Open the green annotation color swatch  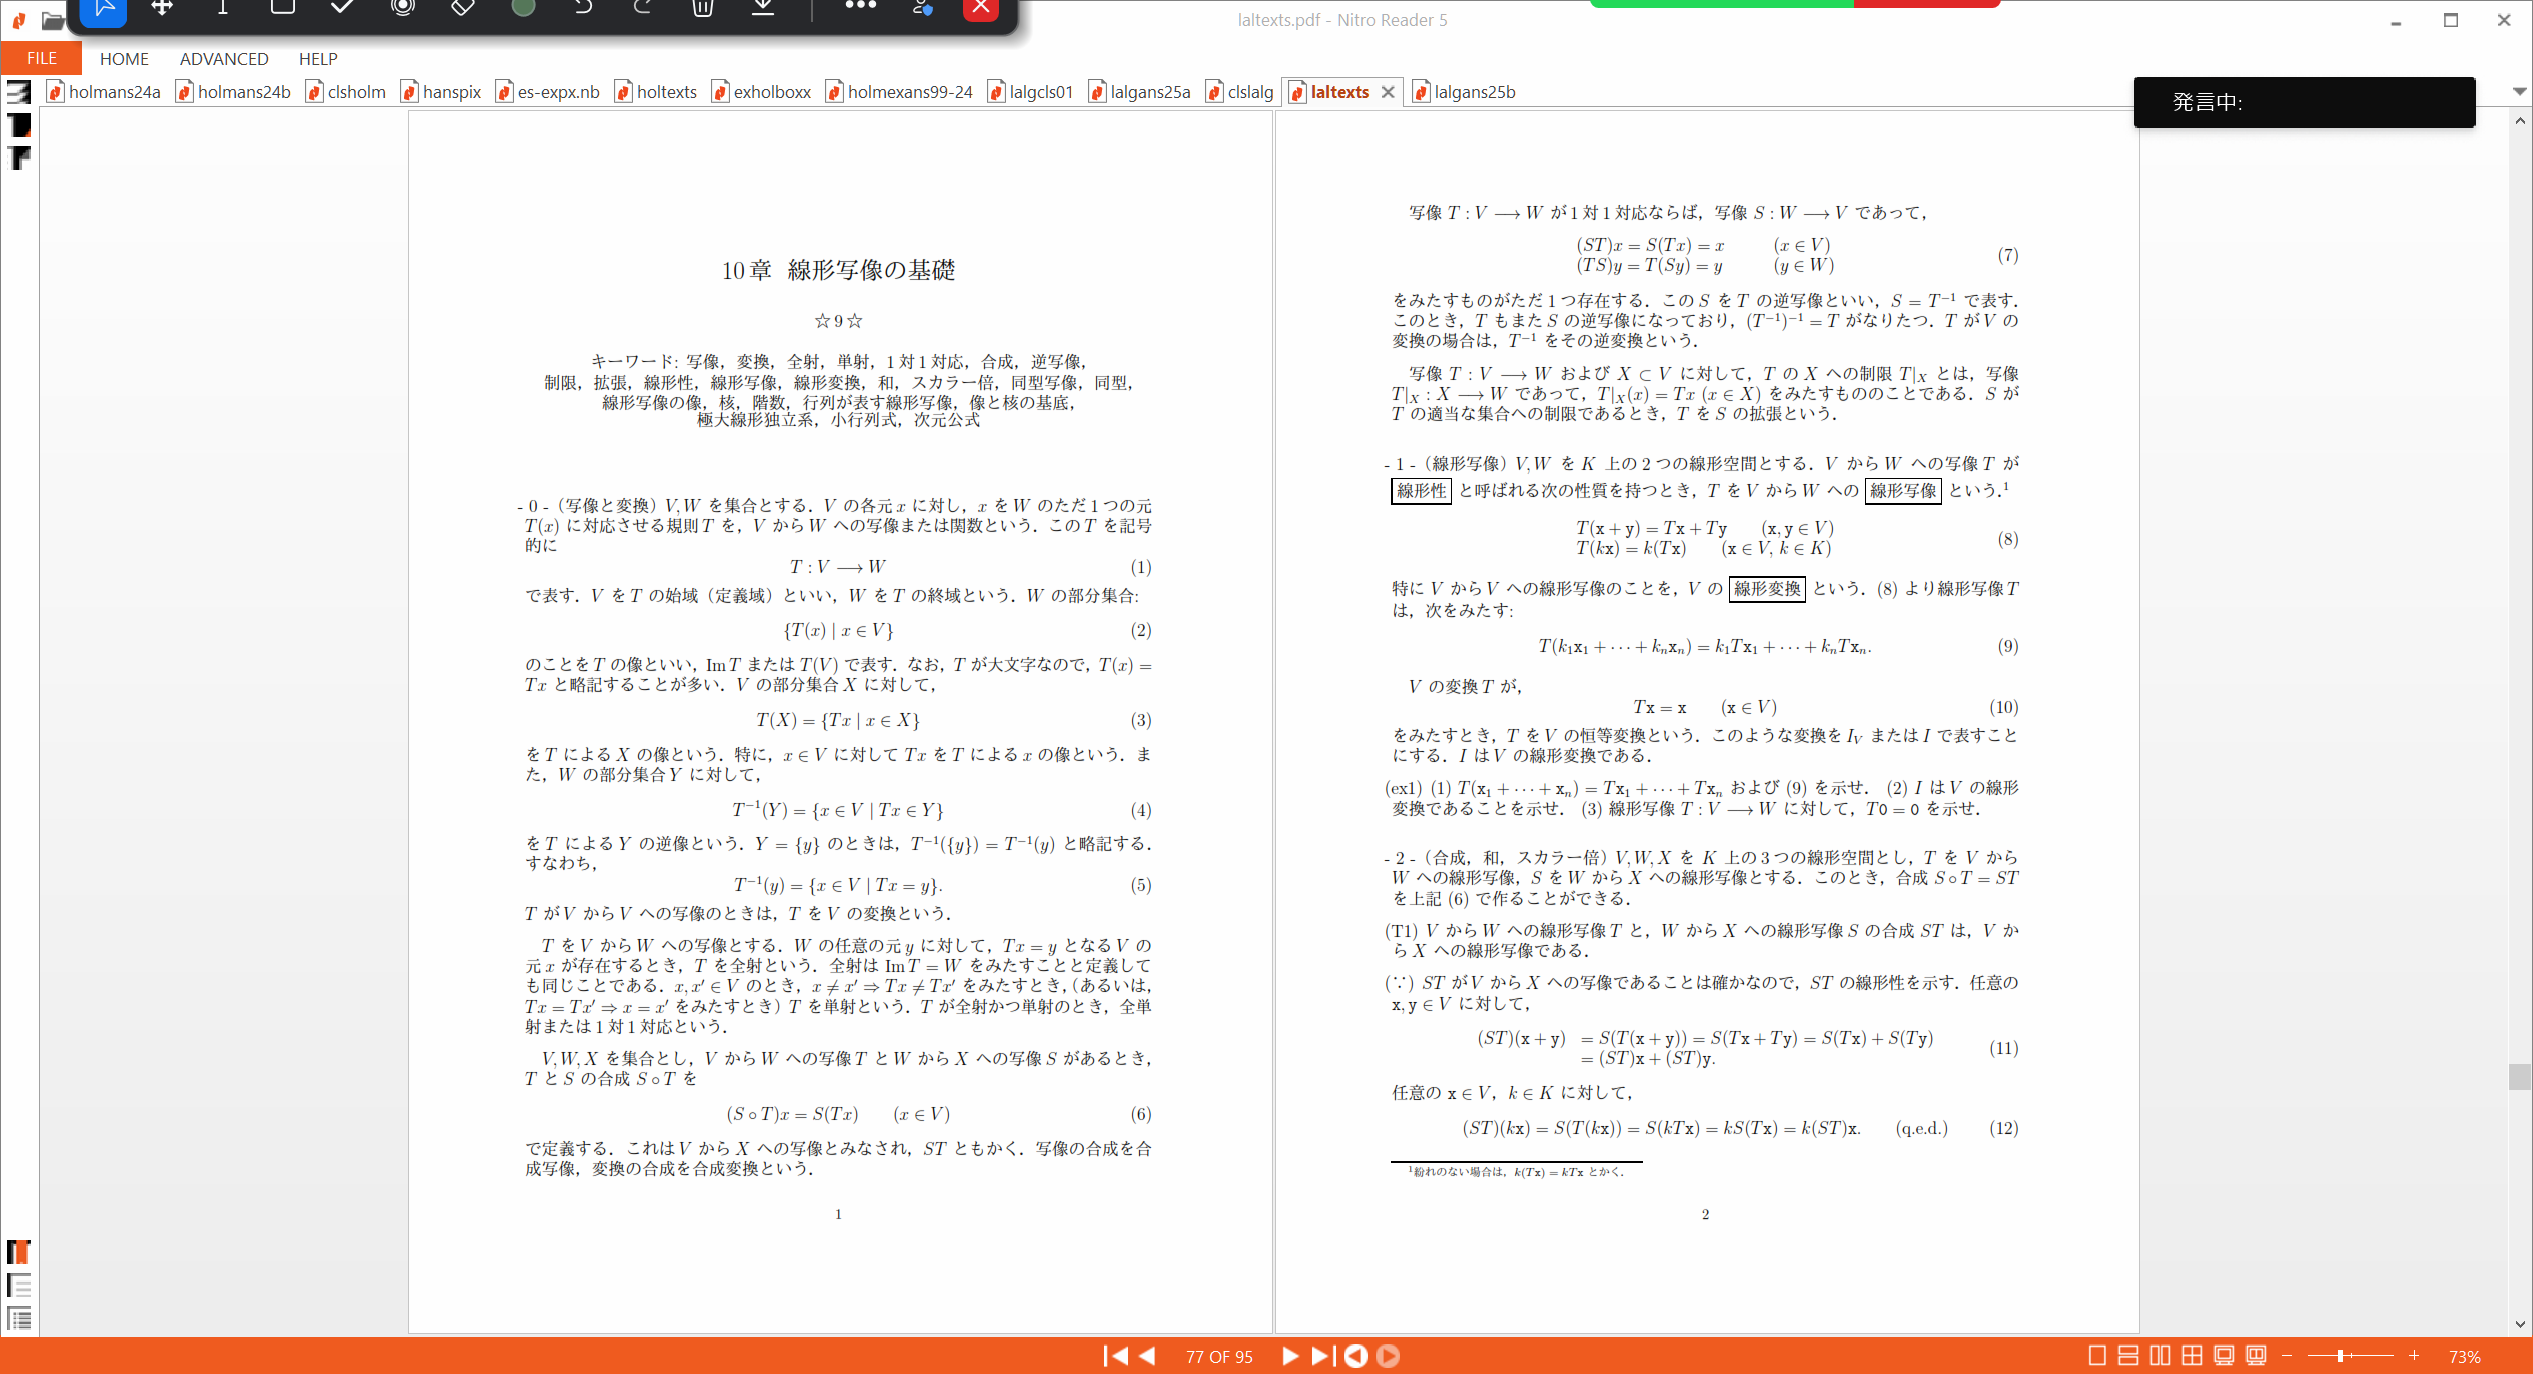click(x=523, y=8)
